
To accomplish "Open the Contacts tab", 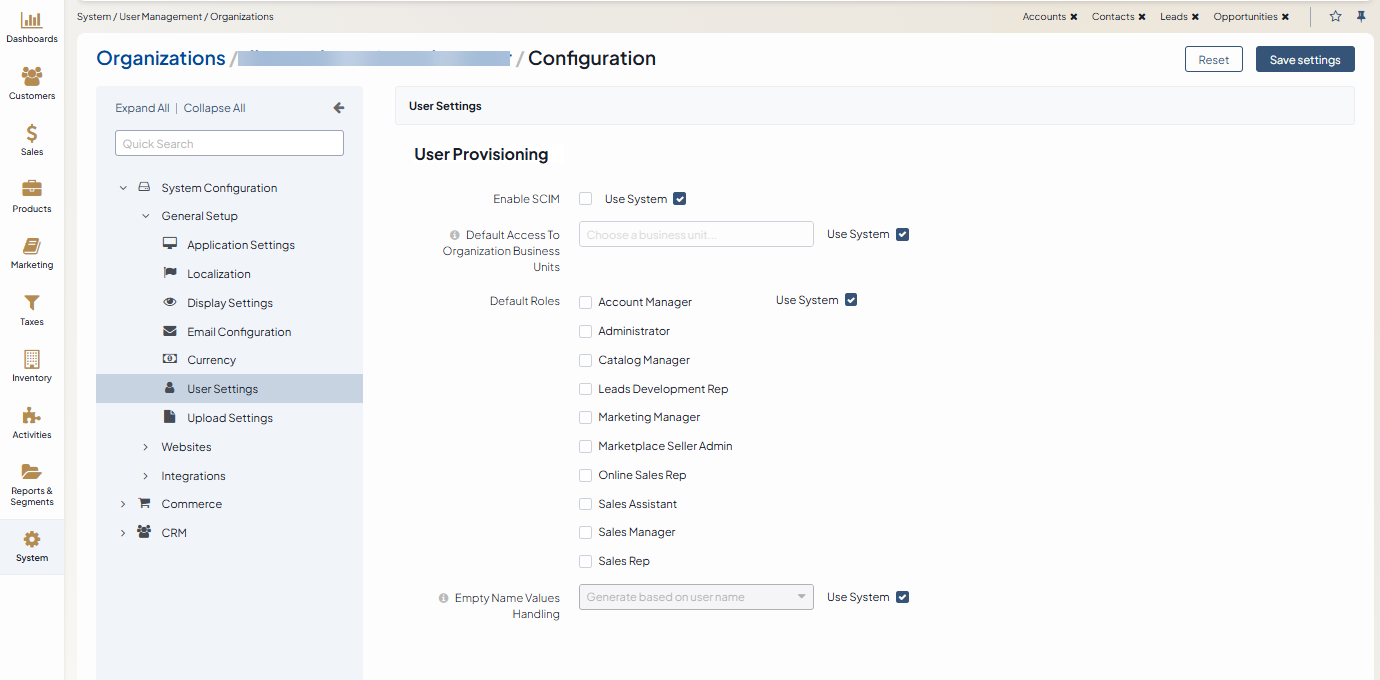I will coord(1111,16).
